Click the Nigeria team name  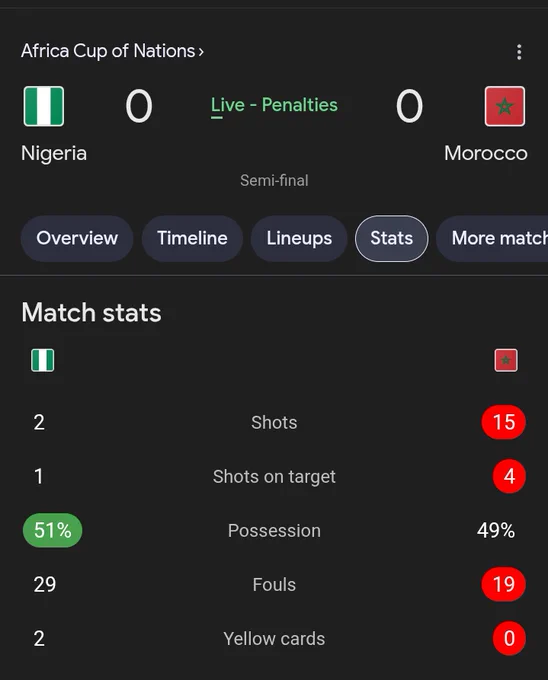[x=54, y=154]
